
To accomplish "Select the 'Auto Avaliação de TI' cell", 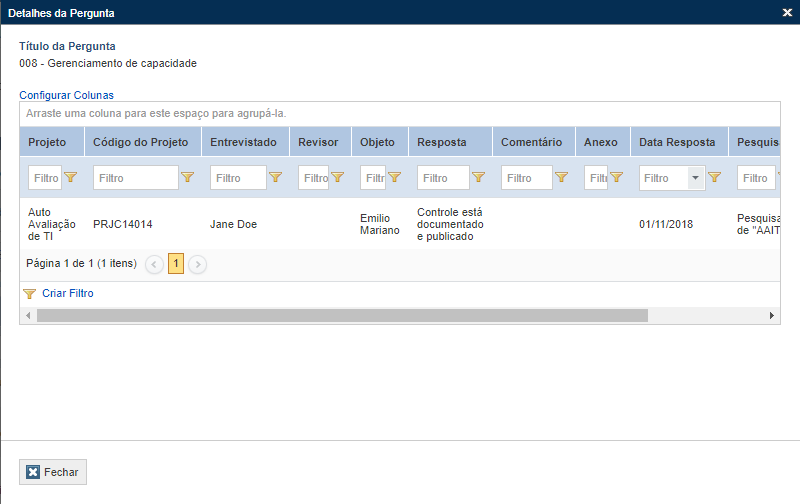I will (52, 224).
